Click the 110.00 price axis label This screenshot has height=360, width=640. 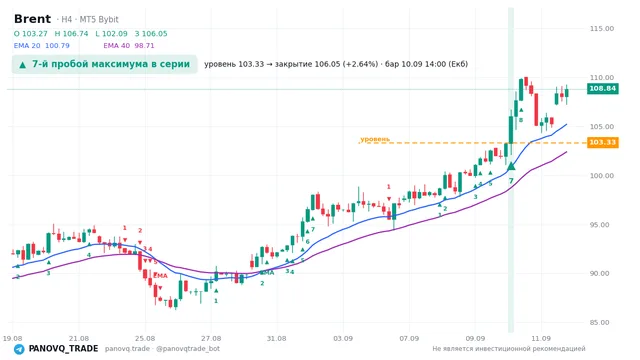602,78
